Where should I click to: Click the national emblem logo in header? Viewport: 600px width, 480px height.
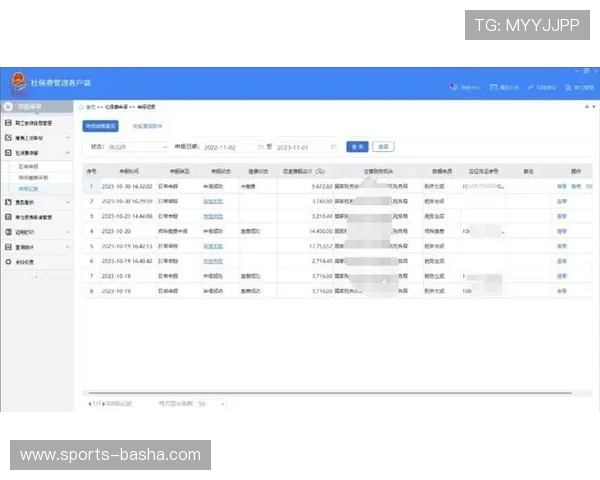click(18, 82)
